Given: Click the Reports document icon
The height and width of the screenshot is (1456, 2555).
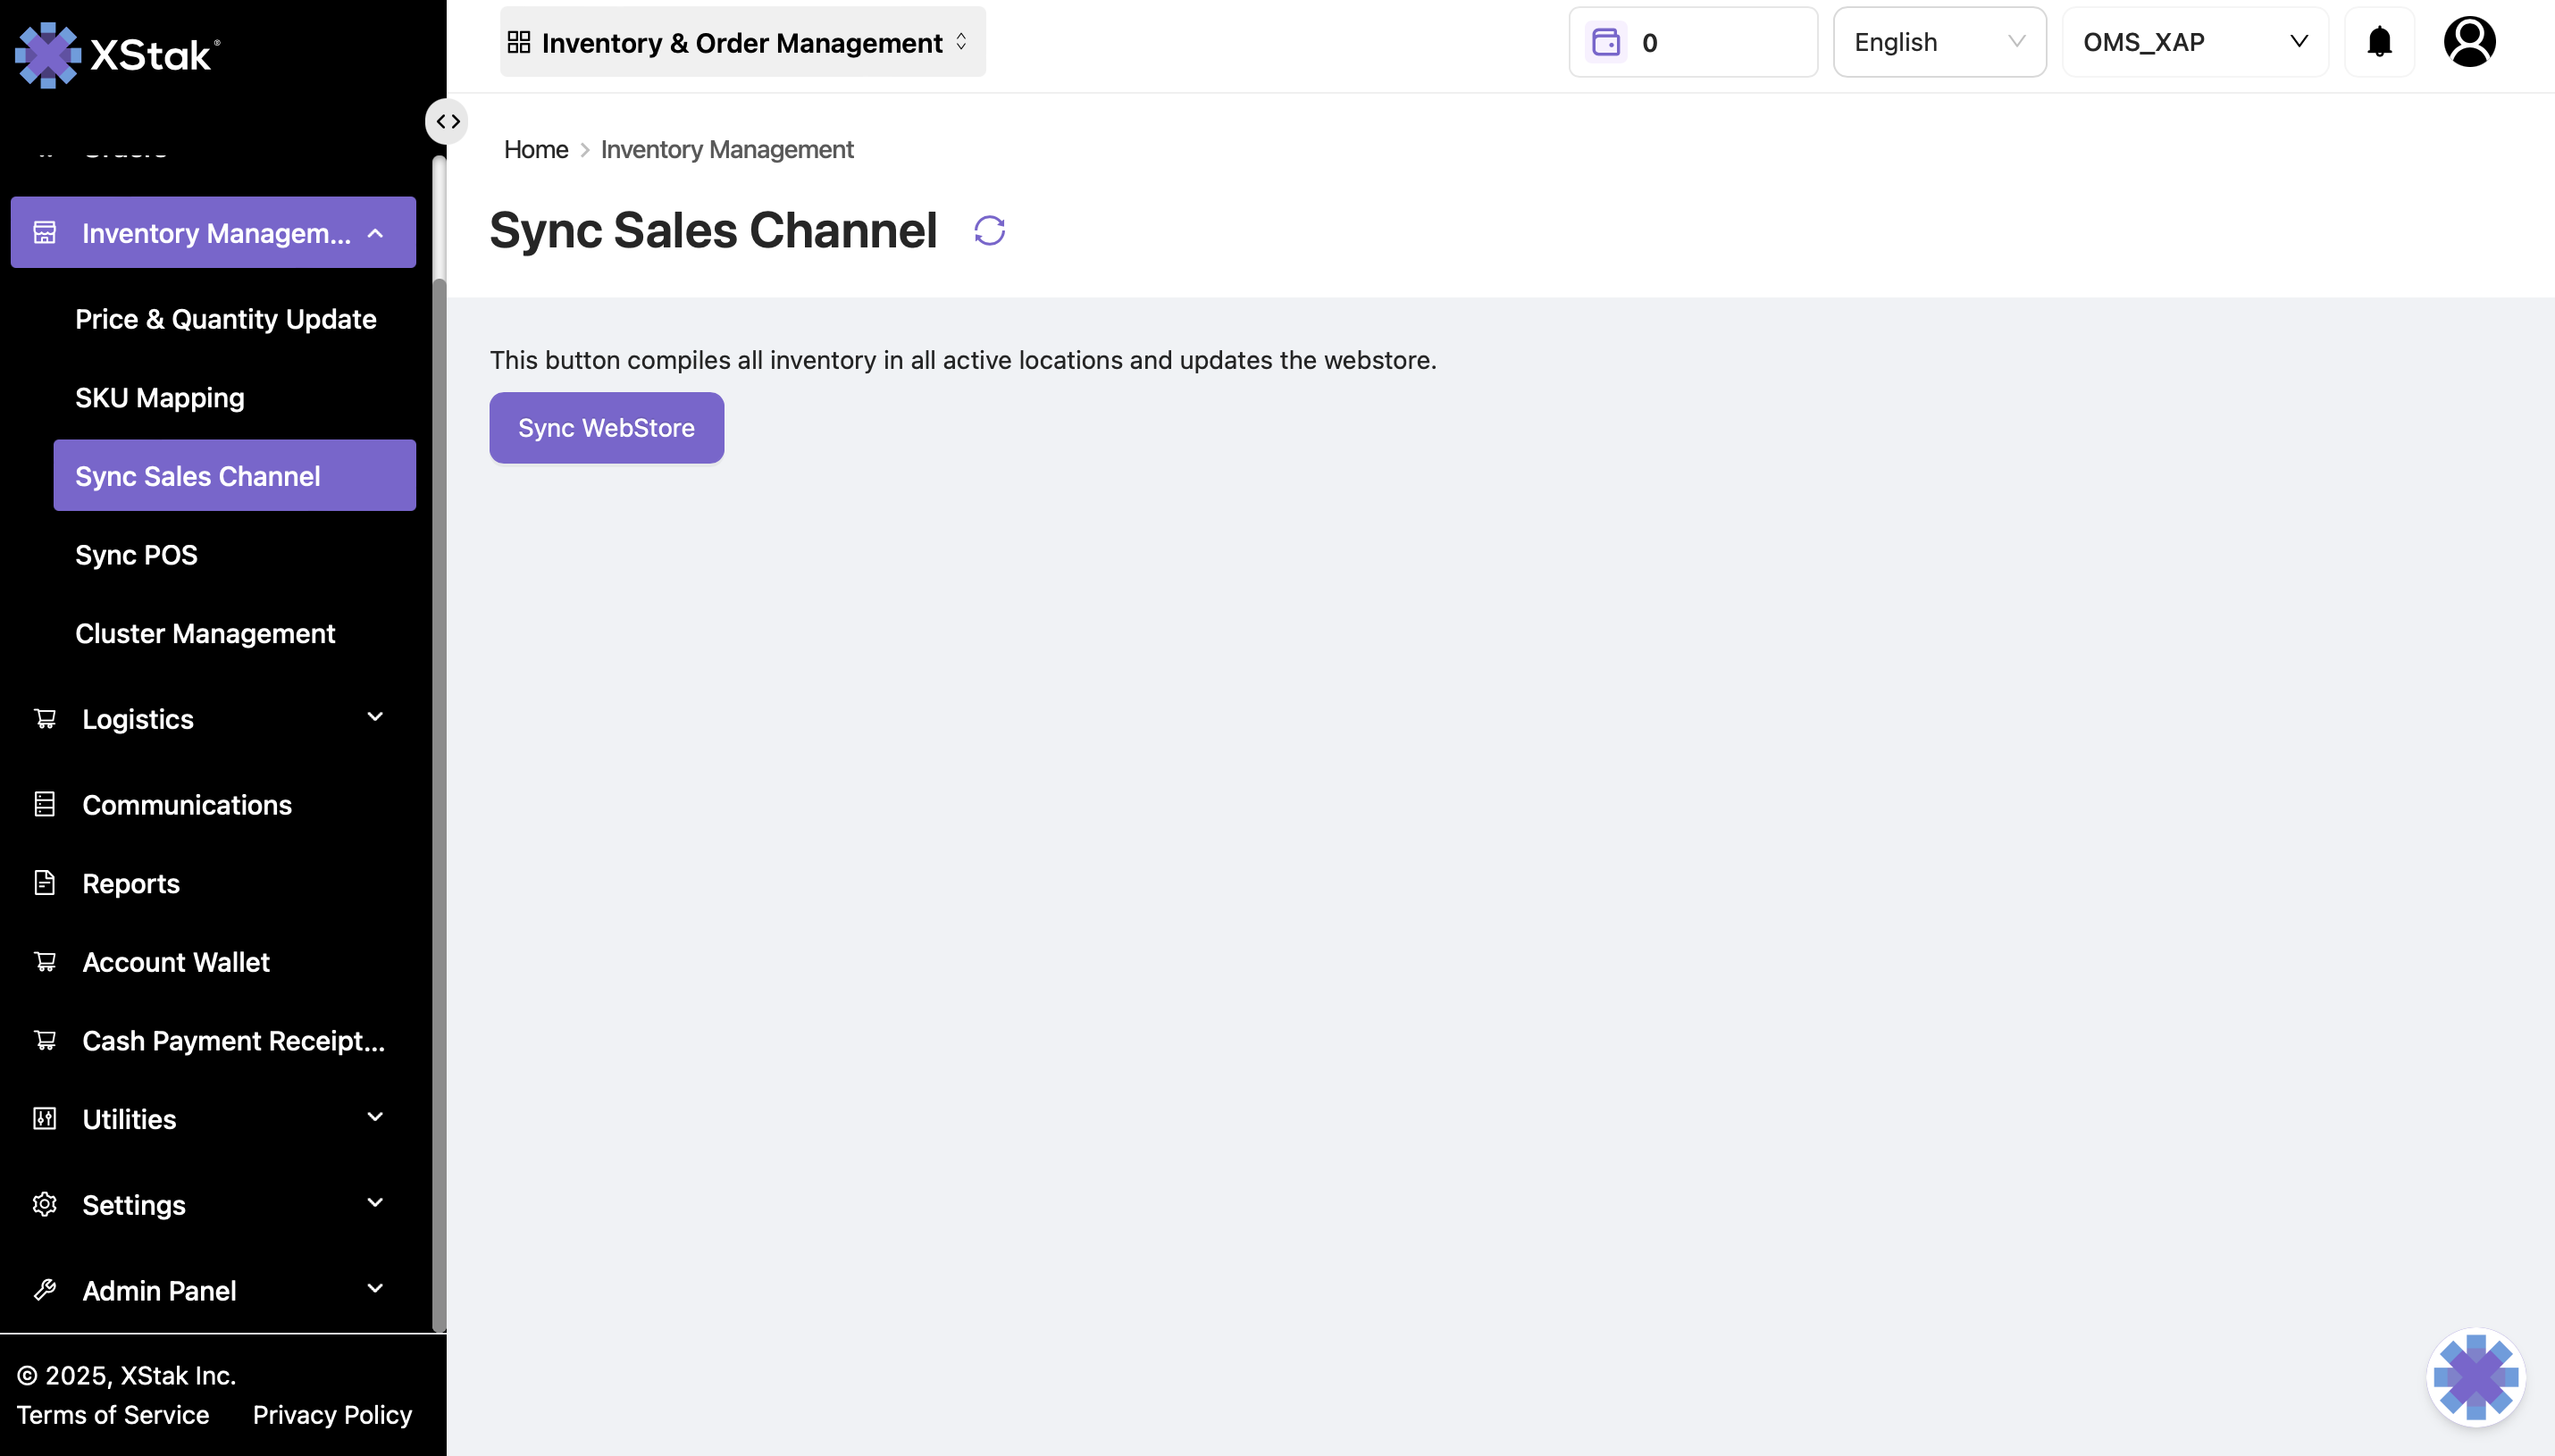Looking at the screenshot, I should [x=45, y=883].
